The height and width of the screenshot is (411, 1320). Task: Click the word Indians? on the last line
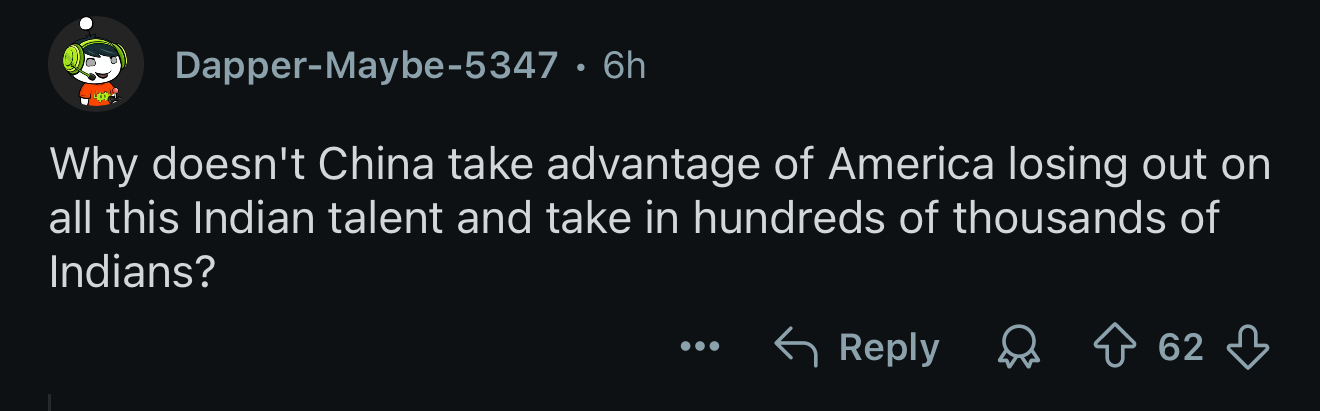pos(133,273)
